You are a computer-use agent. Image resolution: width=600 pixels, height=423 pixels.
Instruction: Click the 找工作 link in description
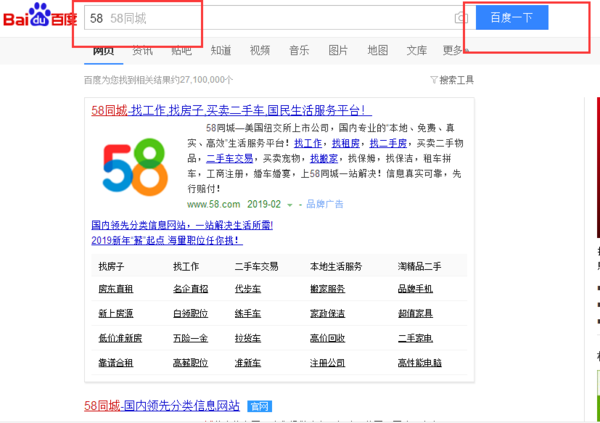308,143
